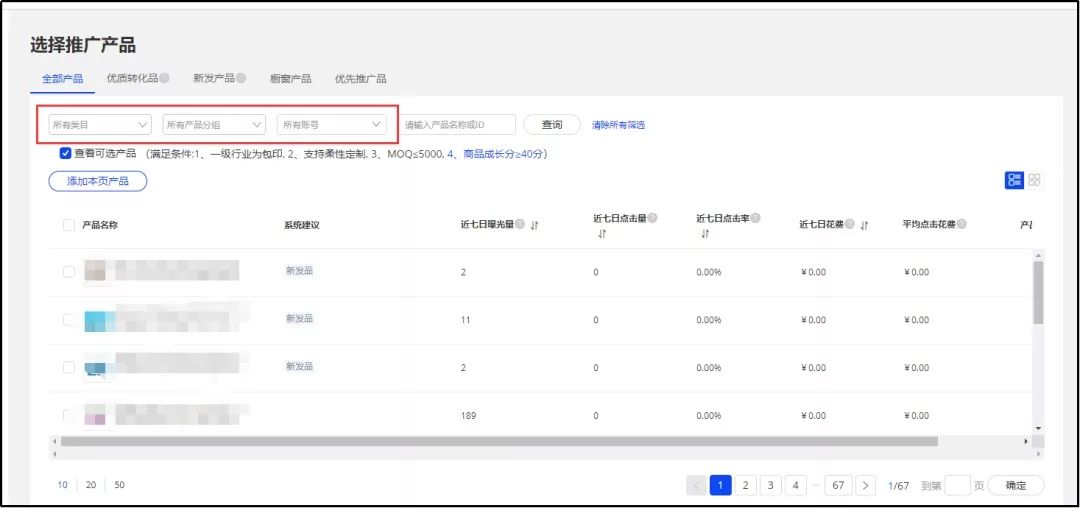Select checkbox of product with 曝光量 189
The width and height of the screenshot is (1080, 508).
69,415
